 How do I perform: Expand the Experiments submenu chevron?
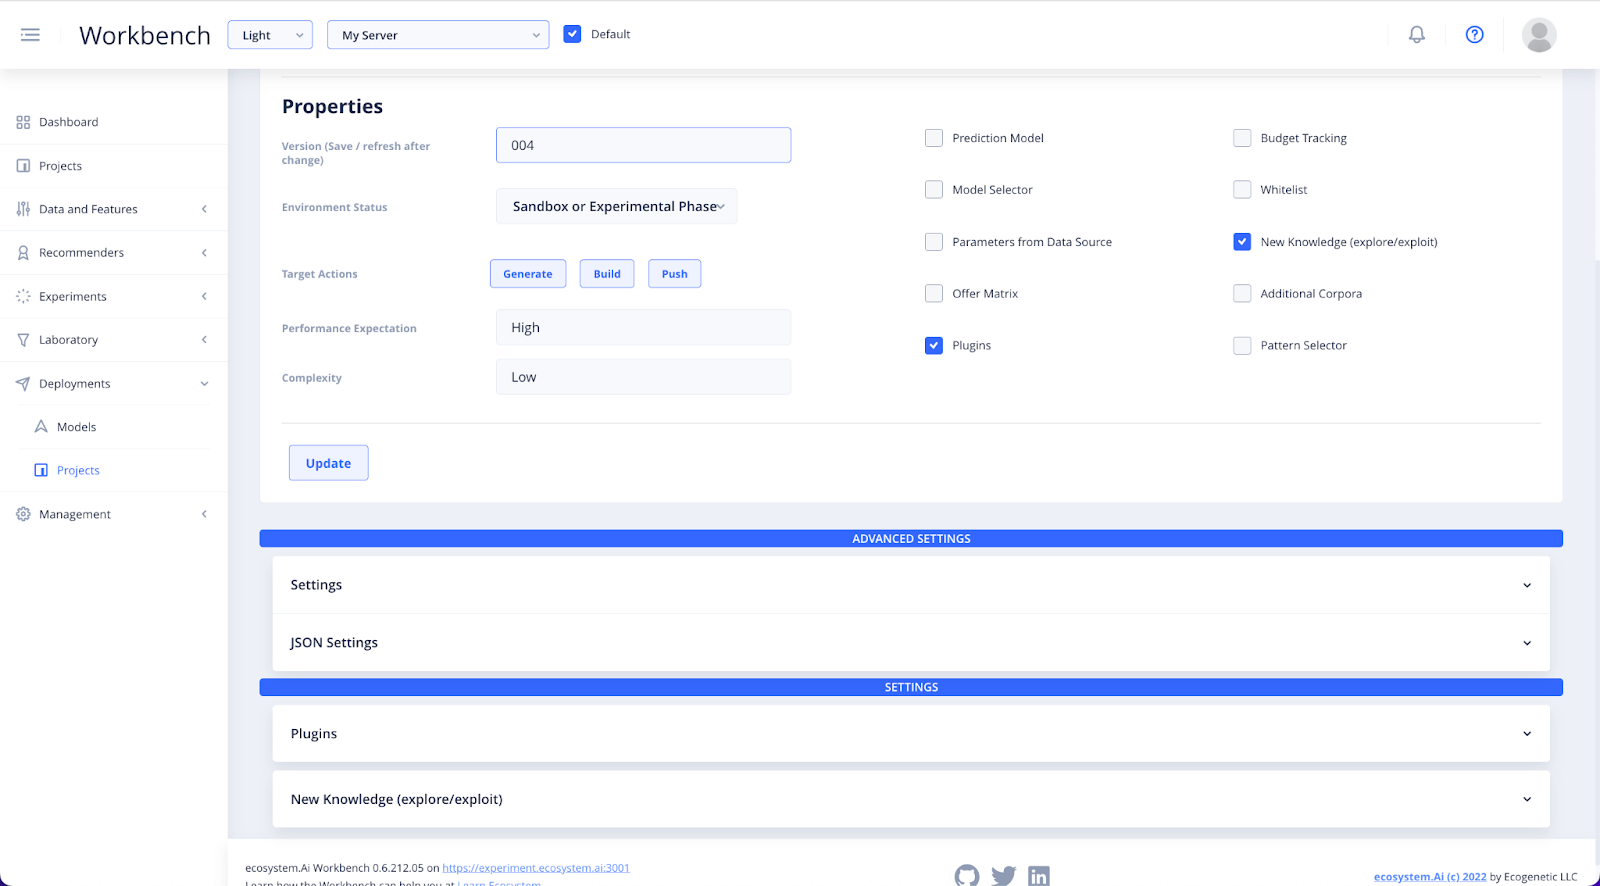point(204,297)
